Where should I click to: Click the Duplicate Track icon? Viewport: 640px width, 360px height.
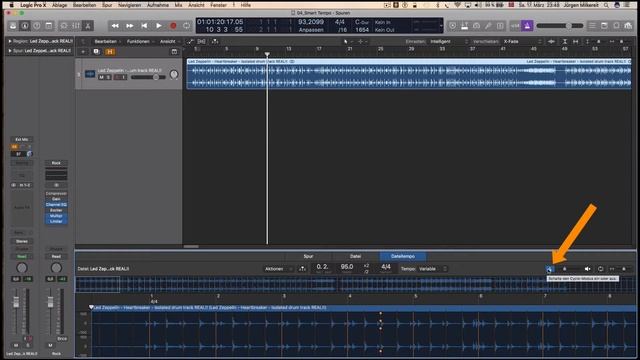click(96, 51)
